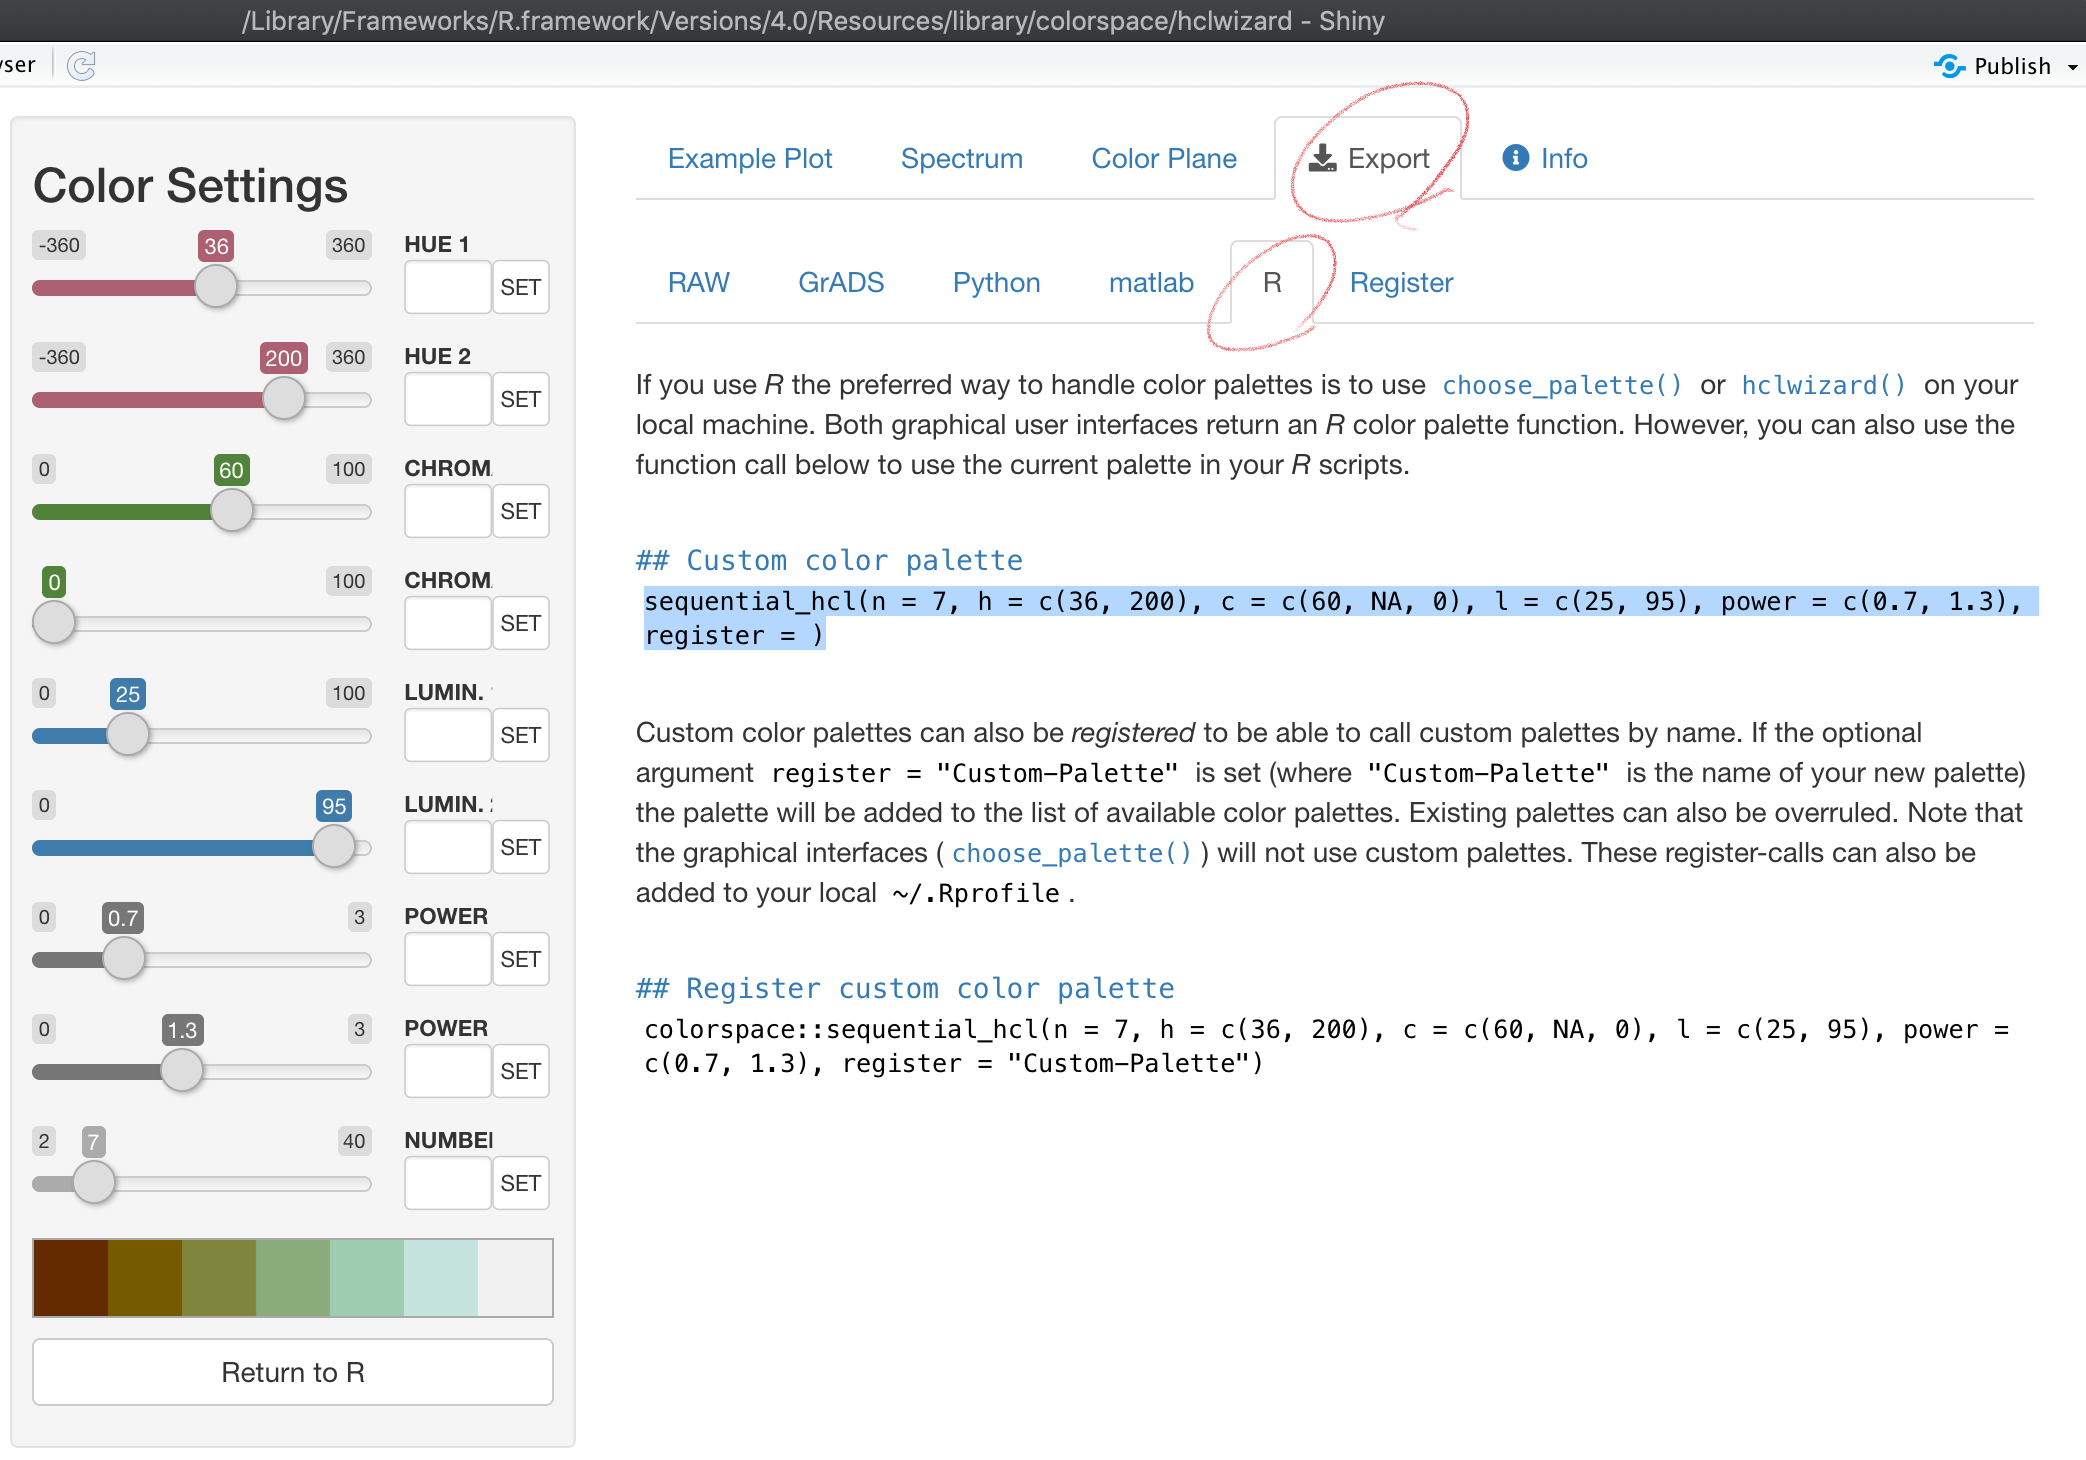
Task: Click the browser reload icon
Action: click(81, 66)
